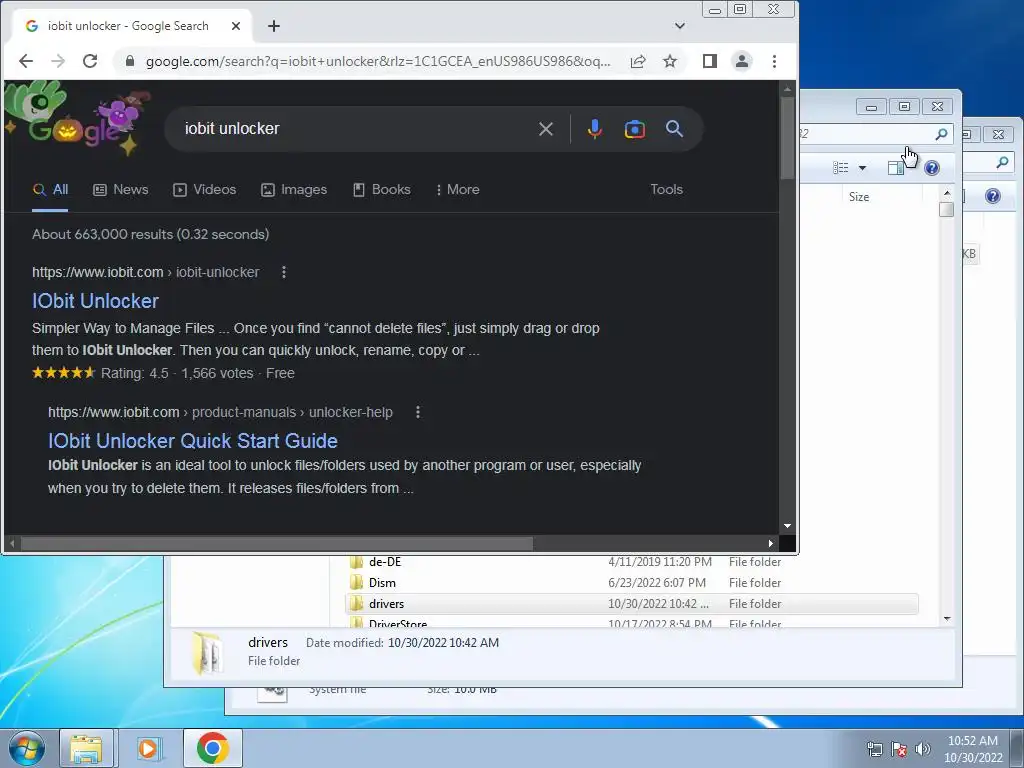The image size is (1024, 768).
Task: Toggle Explorer preview pane icon
Action: point(896,168)
